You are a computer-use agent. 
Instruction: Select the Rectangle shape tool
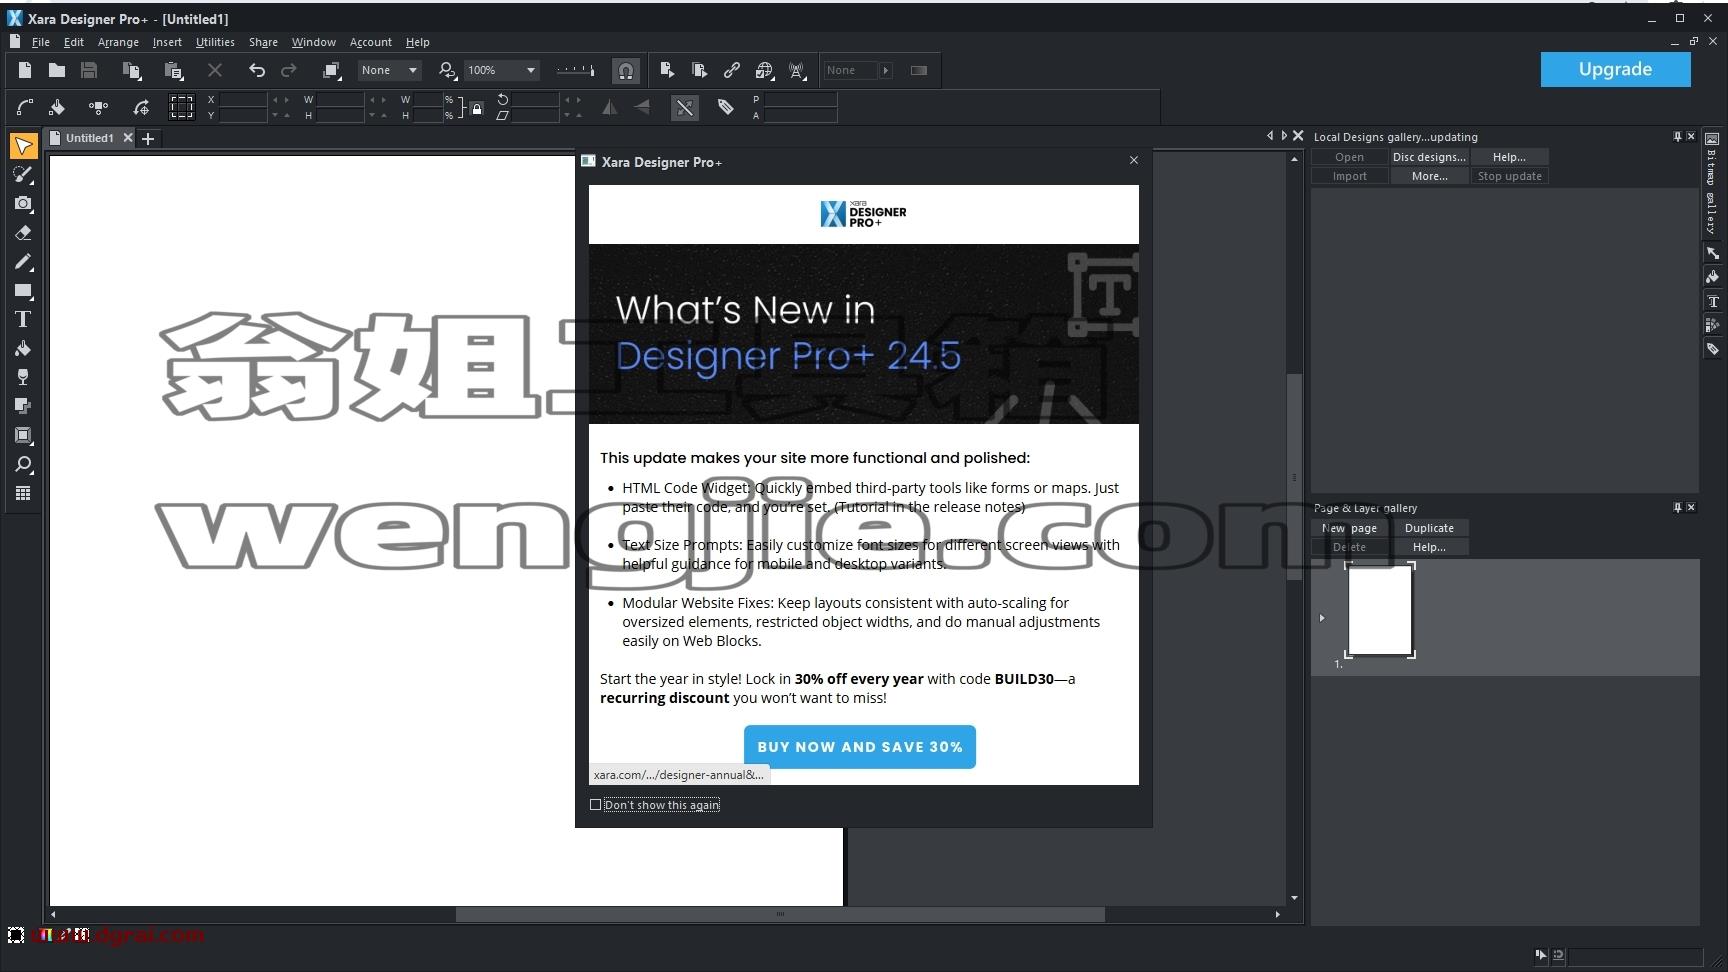23,291
